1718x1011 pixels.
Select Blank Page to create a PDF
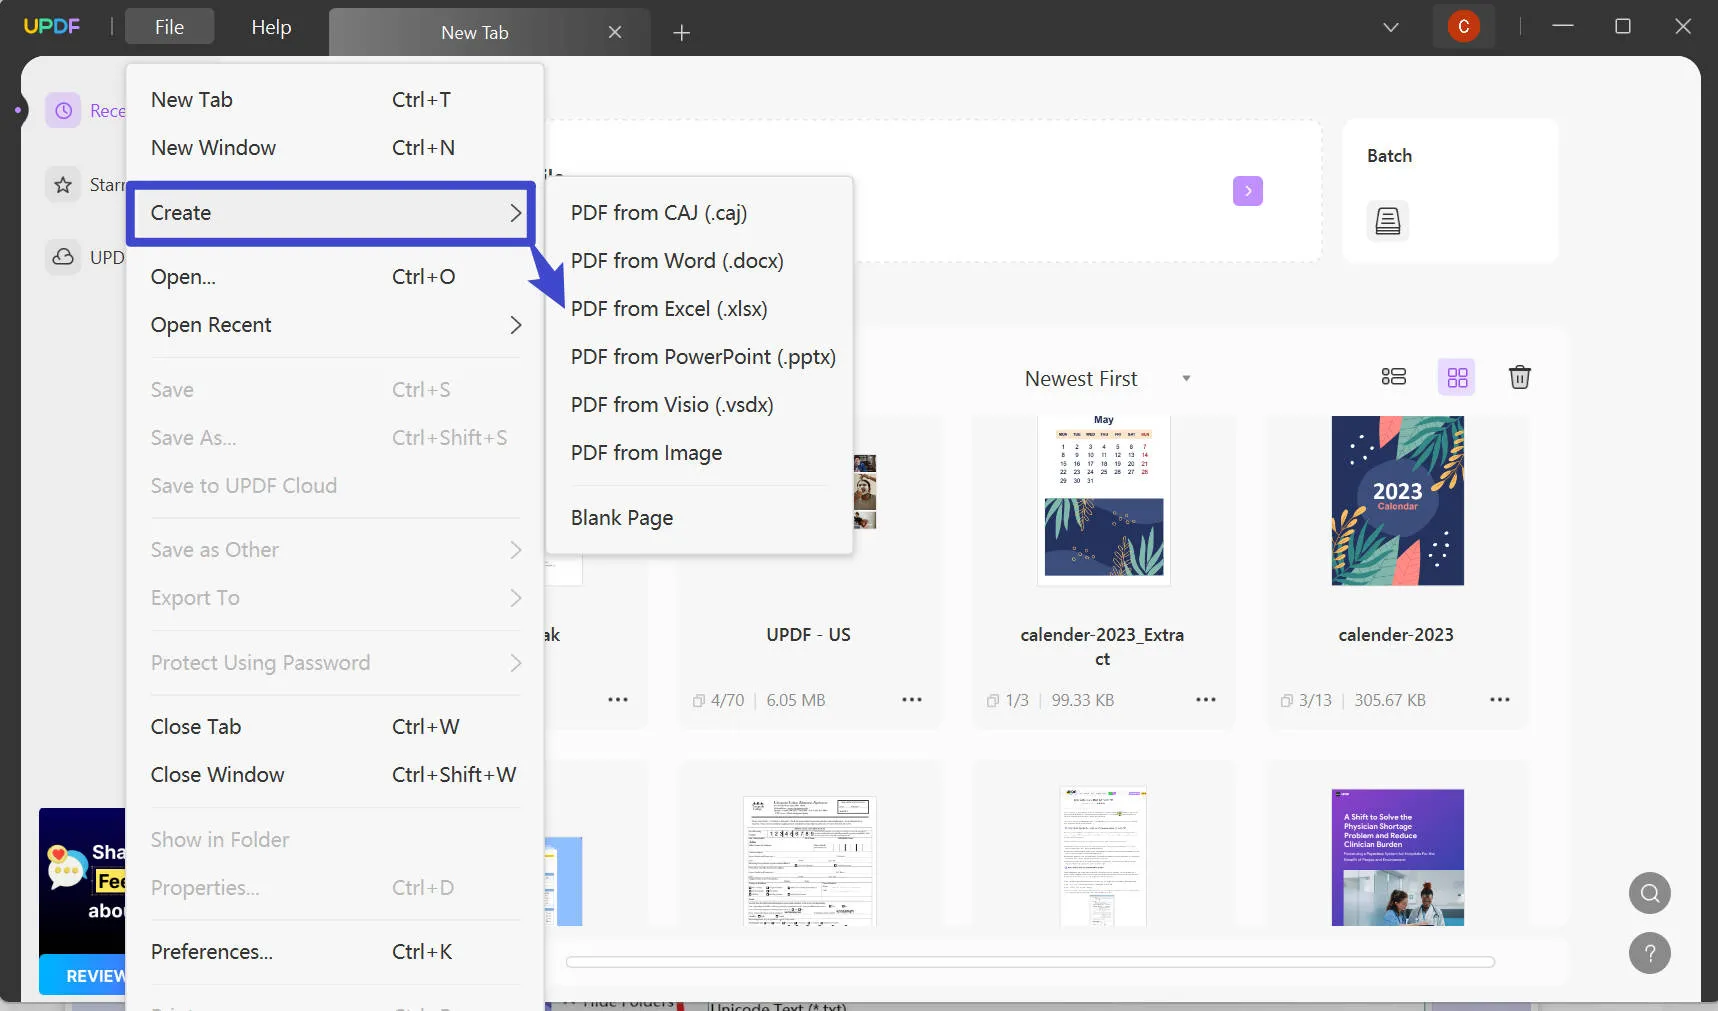click(621, 517)
